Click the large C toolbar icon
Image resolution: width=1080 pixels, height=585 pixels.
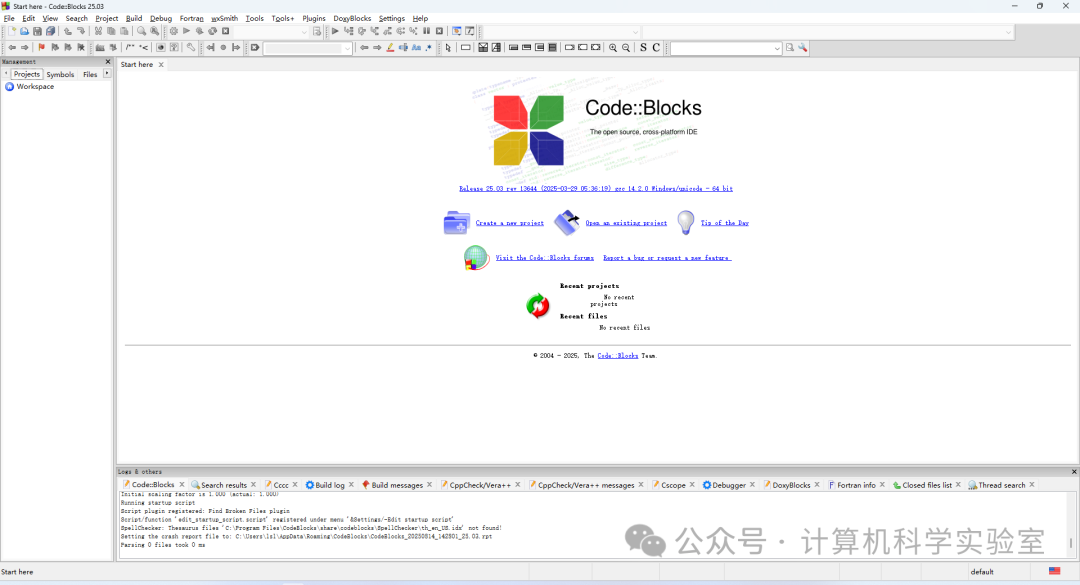tap(656, 48)
